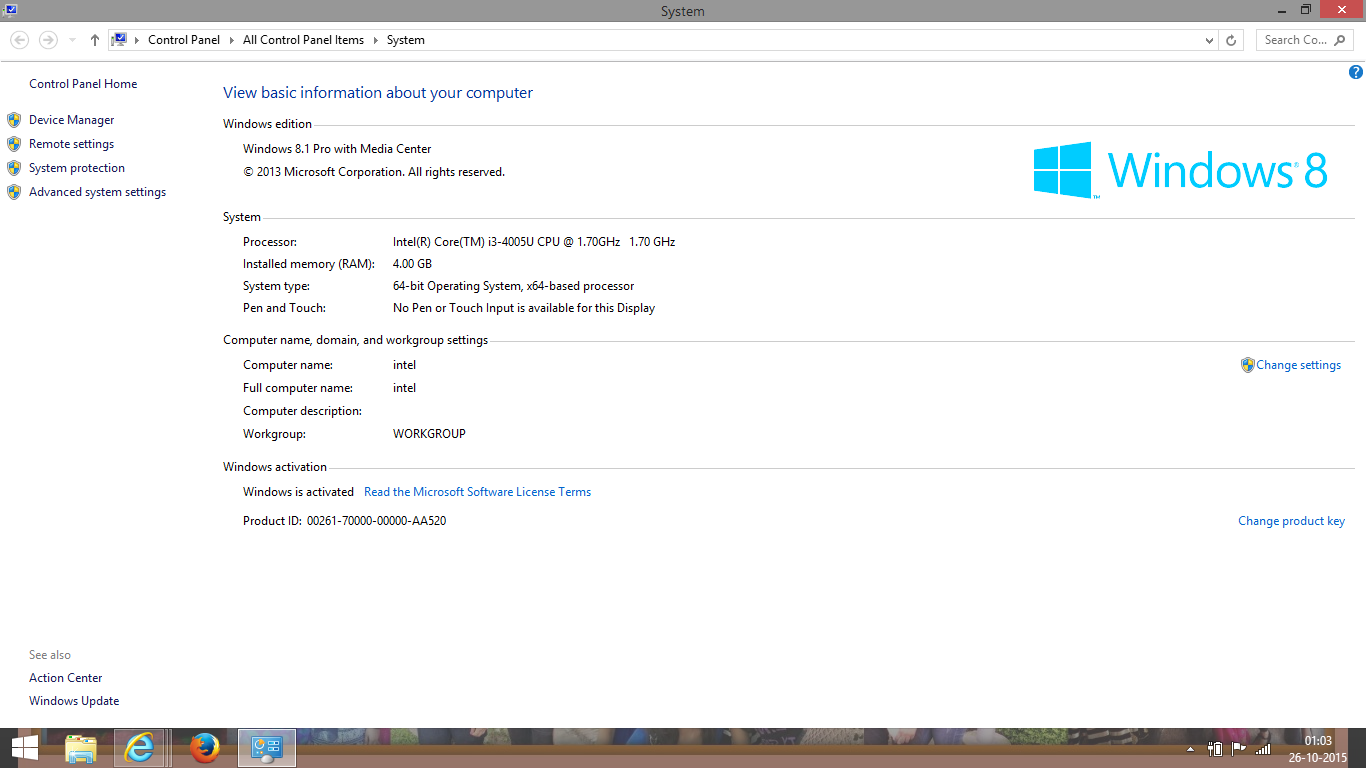Select Control Panel taskbar button
The height and width of the screenshot is (768, 1366).
(x=267, y=748)
